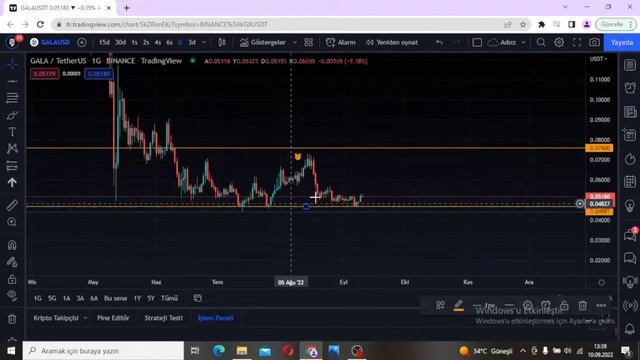This screenshot has width=640, height=360.
Task: Open the calendar panel on right sidebar
Action: [x=630, y=182]
